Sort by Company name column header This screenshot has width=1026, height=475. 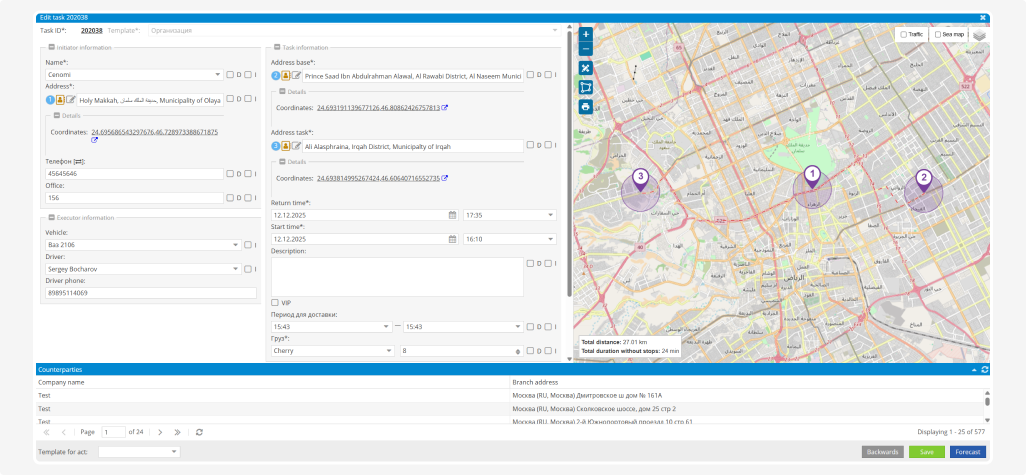[x=62, y=382]
